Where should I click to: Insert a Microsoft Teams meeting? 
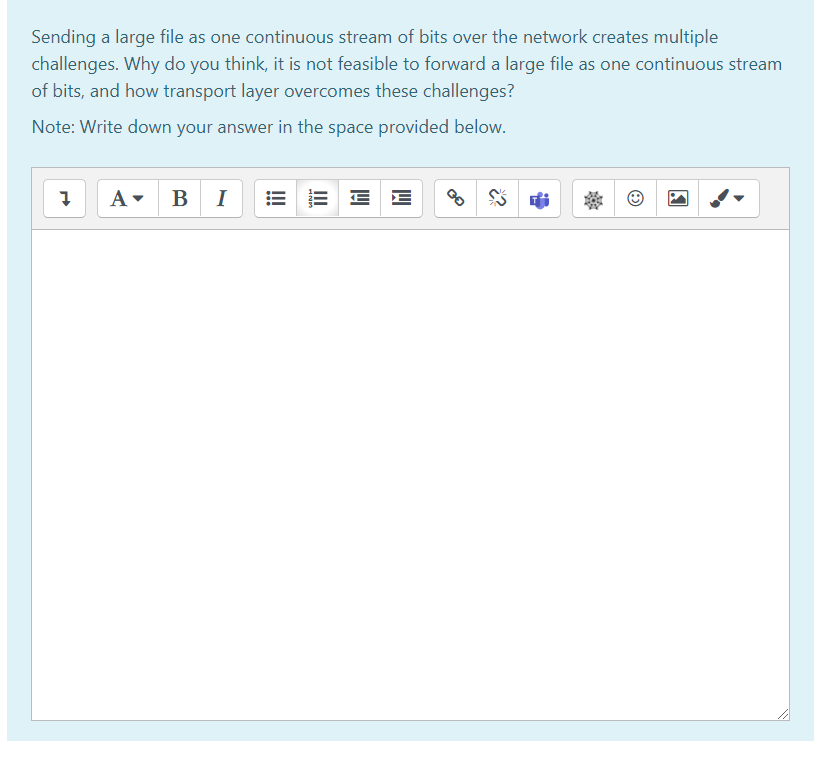[x=539, y=198]
